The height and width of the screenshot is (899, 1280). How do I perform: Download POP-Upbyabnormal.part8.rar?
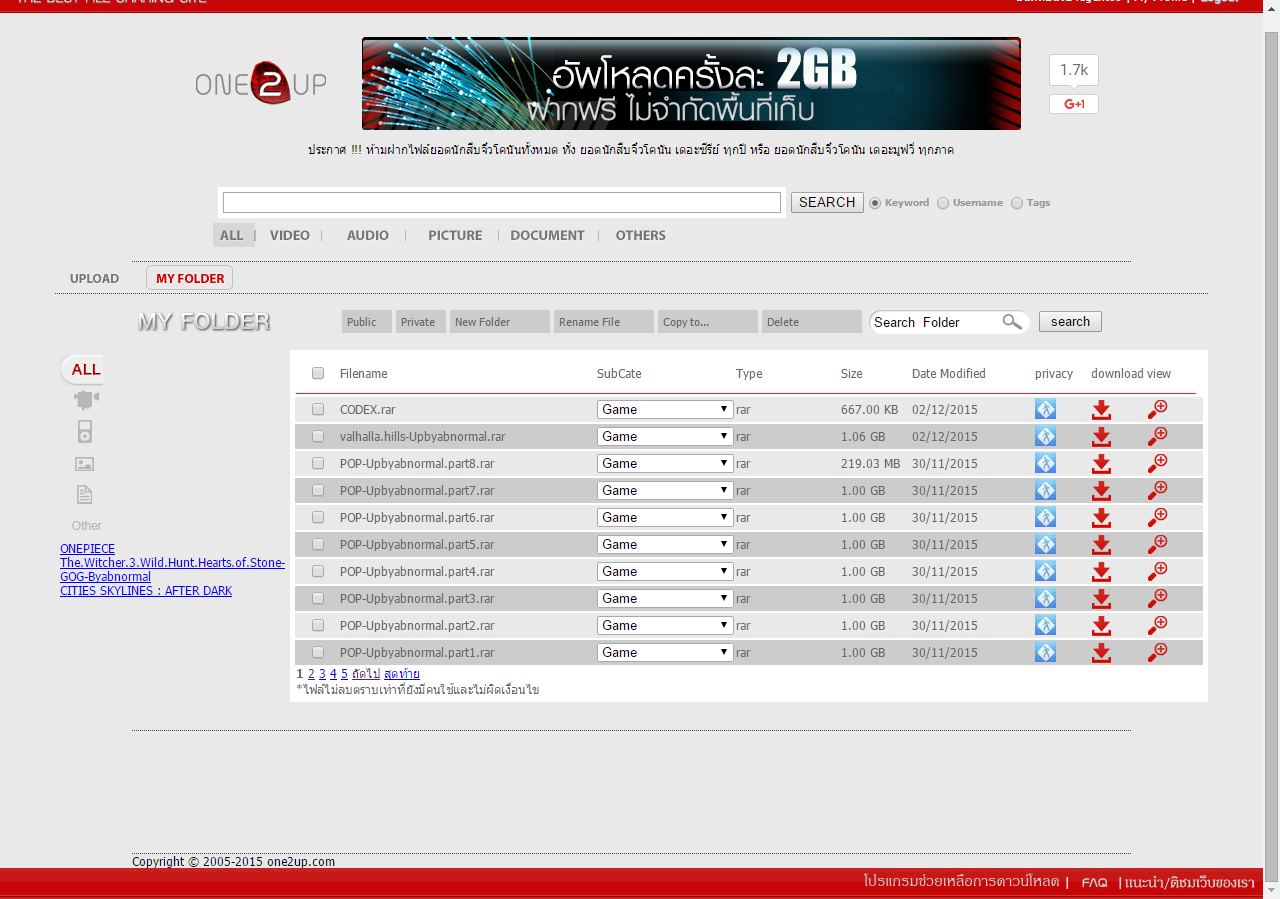coord(1101,463)
